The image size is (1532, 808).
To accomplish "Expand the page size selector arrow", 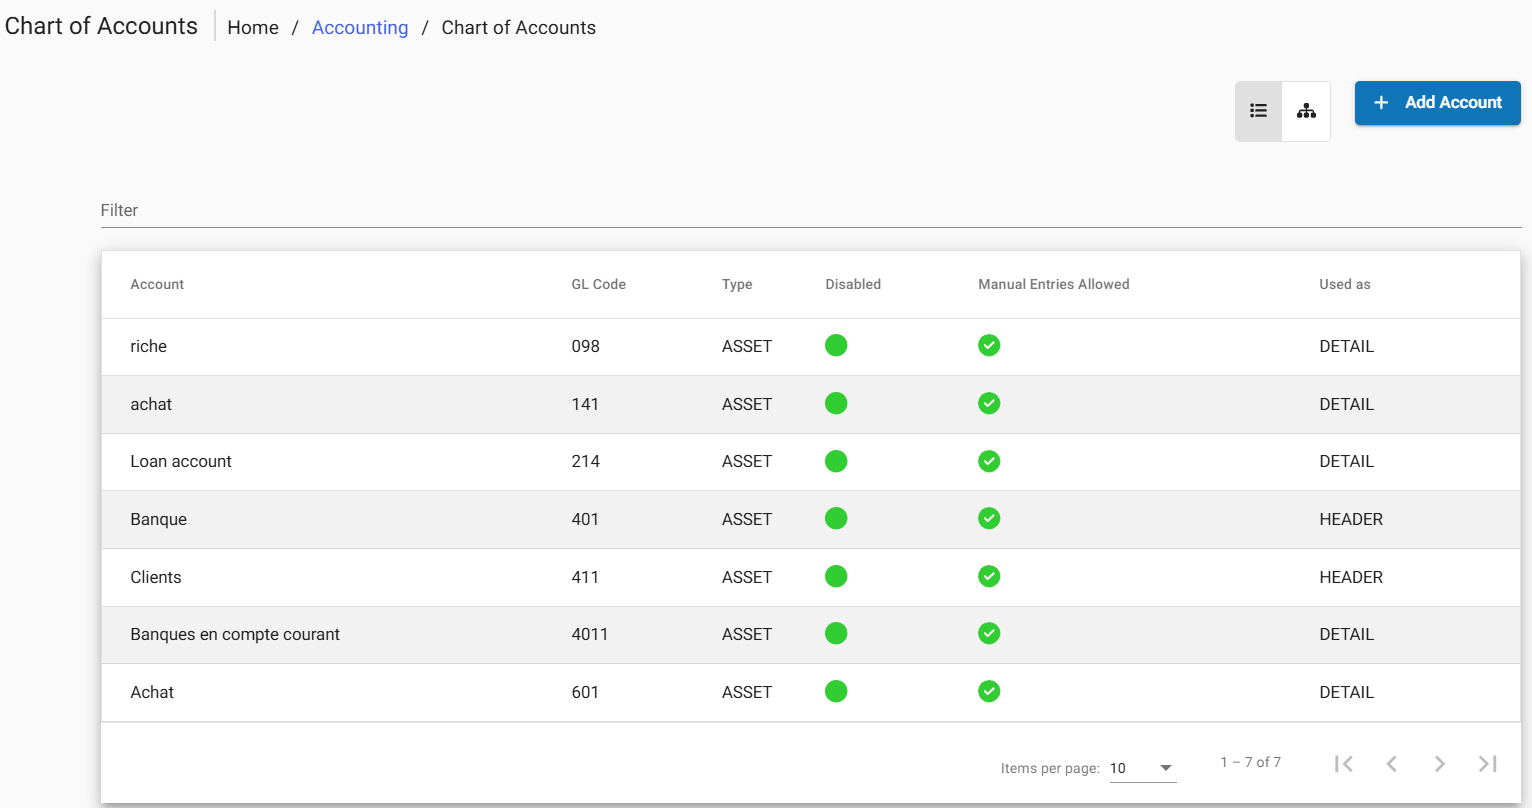I will (x=1165, y=770).
